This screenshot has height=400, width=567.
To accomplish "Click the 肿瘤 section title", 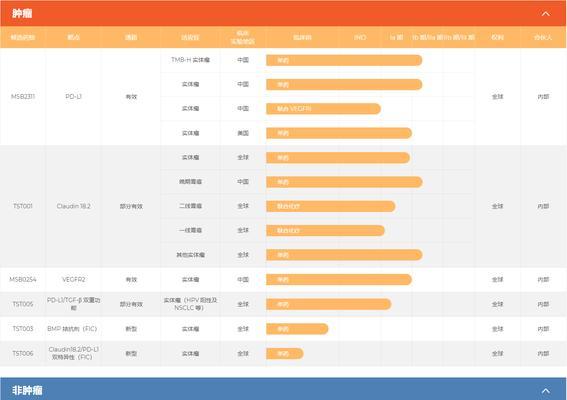I will tap(22, 14).
